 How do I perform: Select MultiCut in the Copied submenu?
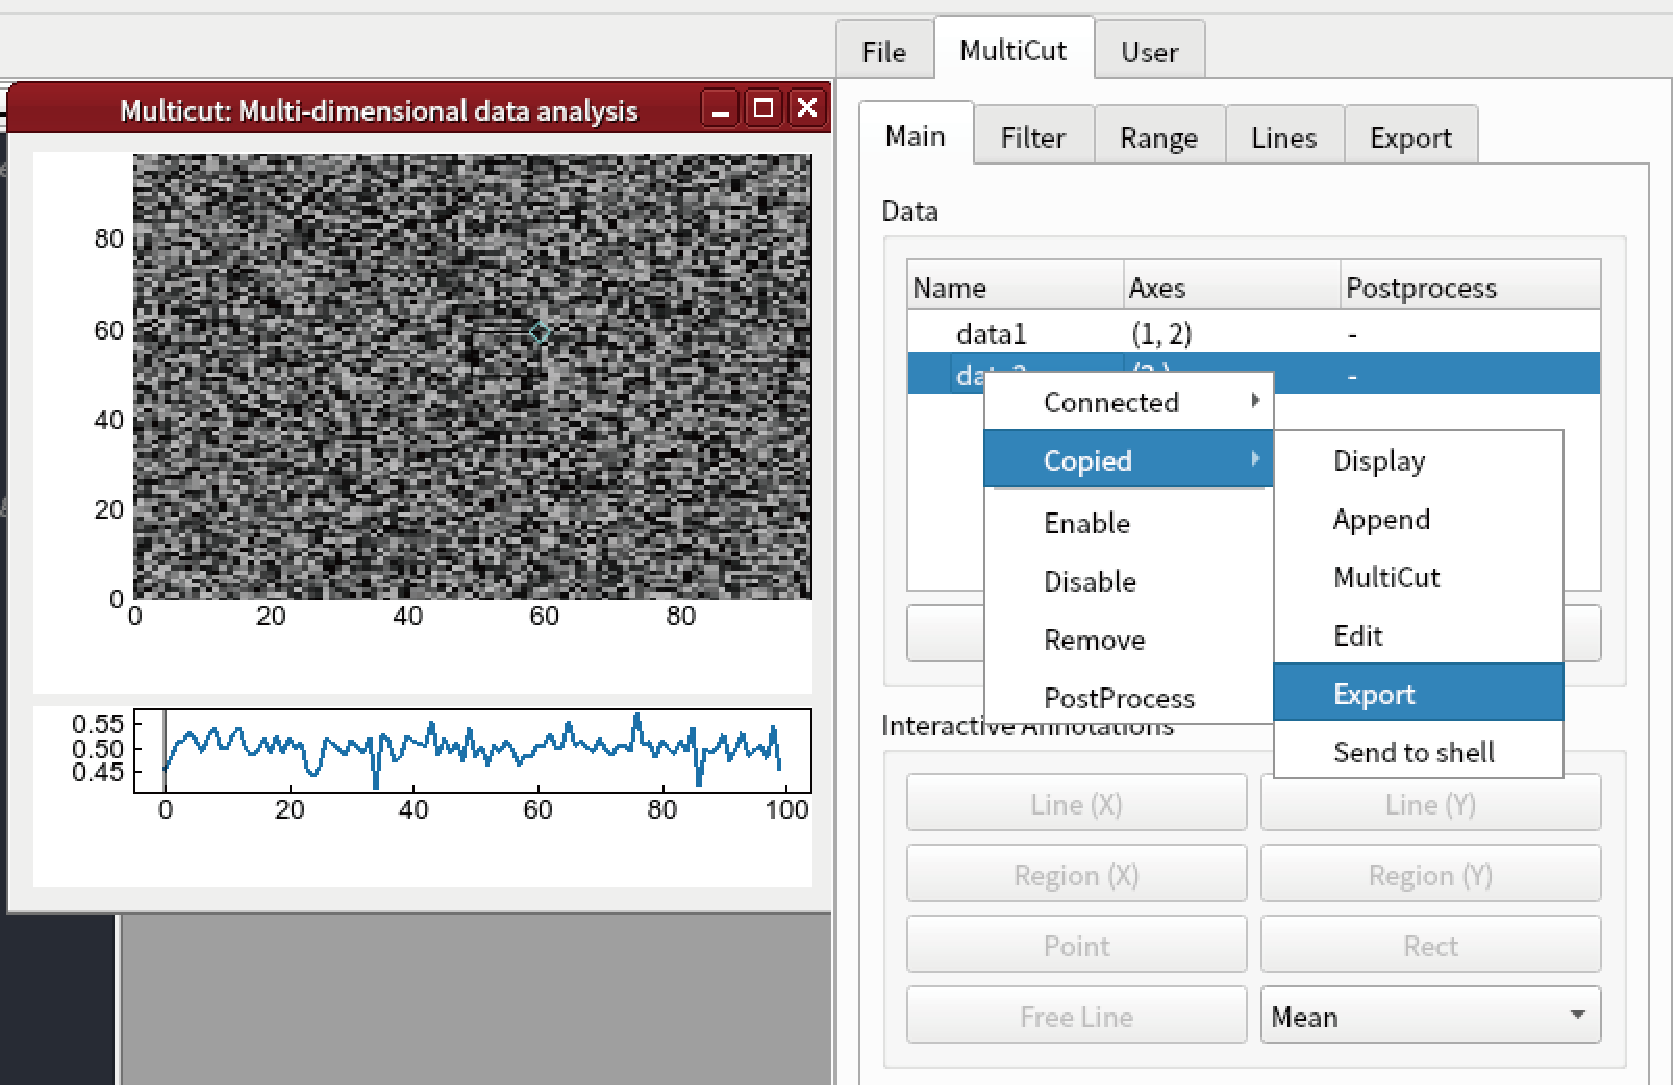1418,577
